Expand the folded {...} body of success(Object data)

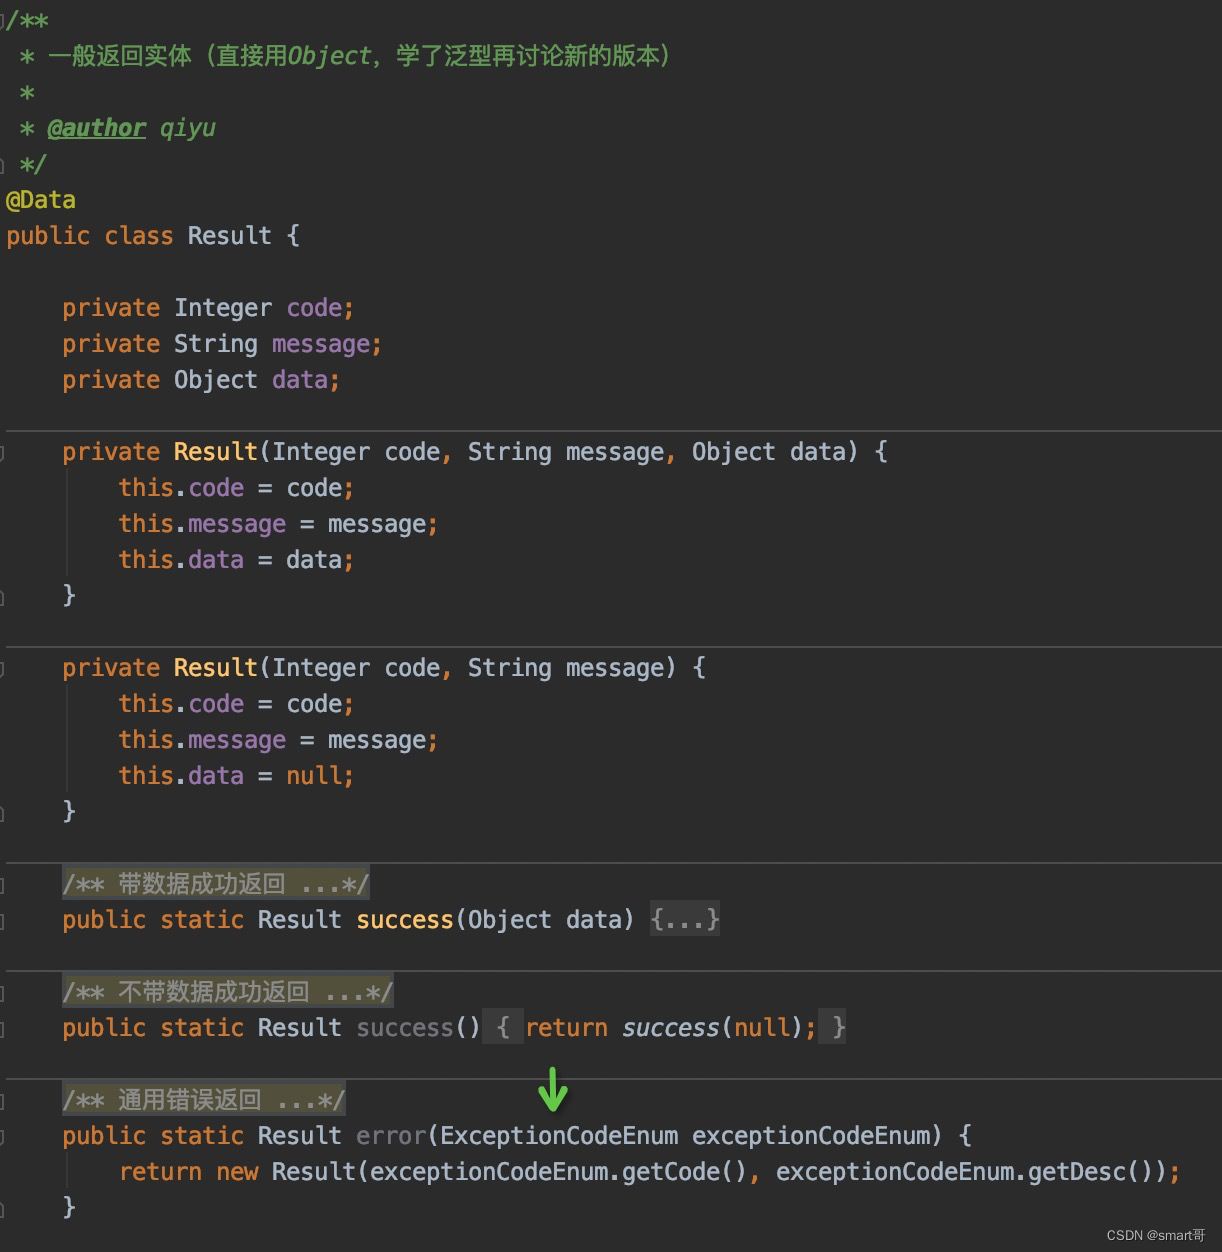point(685,919)
